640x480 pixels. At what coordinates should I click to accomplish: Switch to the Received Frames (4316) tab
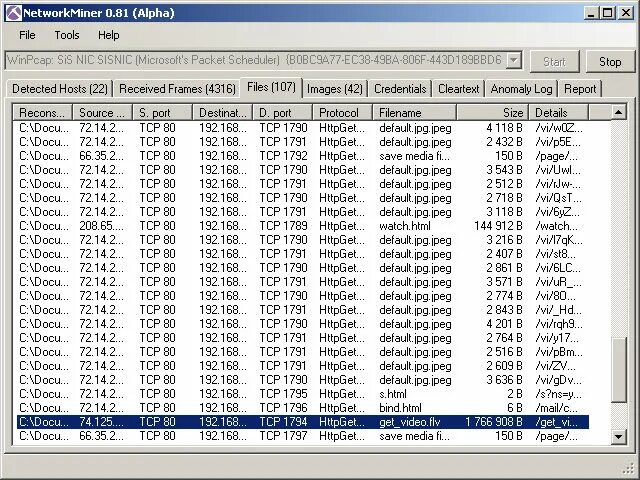coord(178,89)
